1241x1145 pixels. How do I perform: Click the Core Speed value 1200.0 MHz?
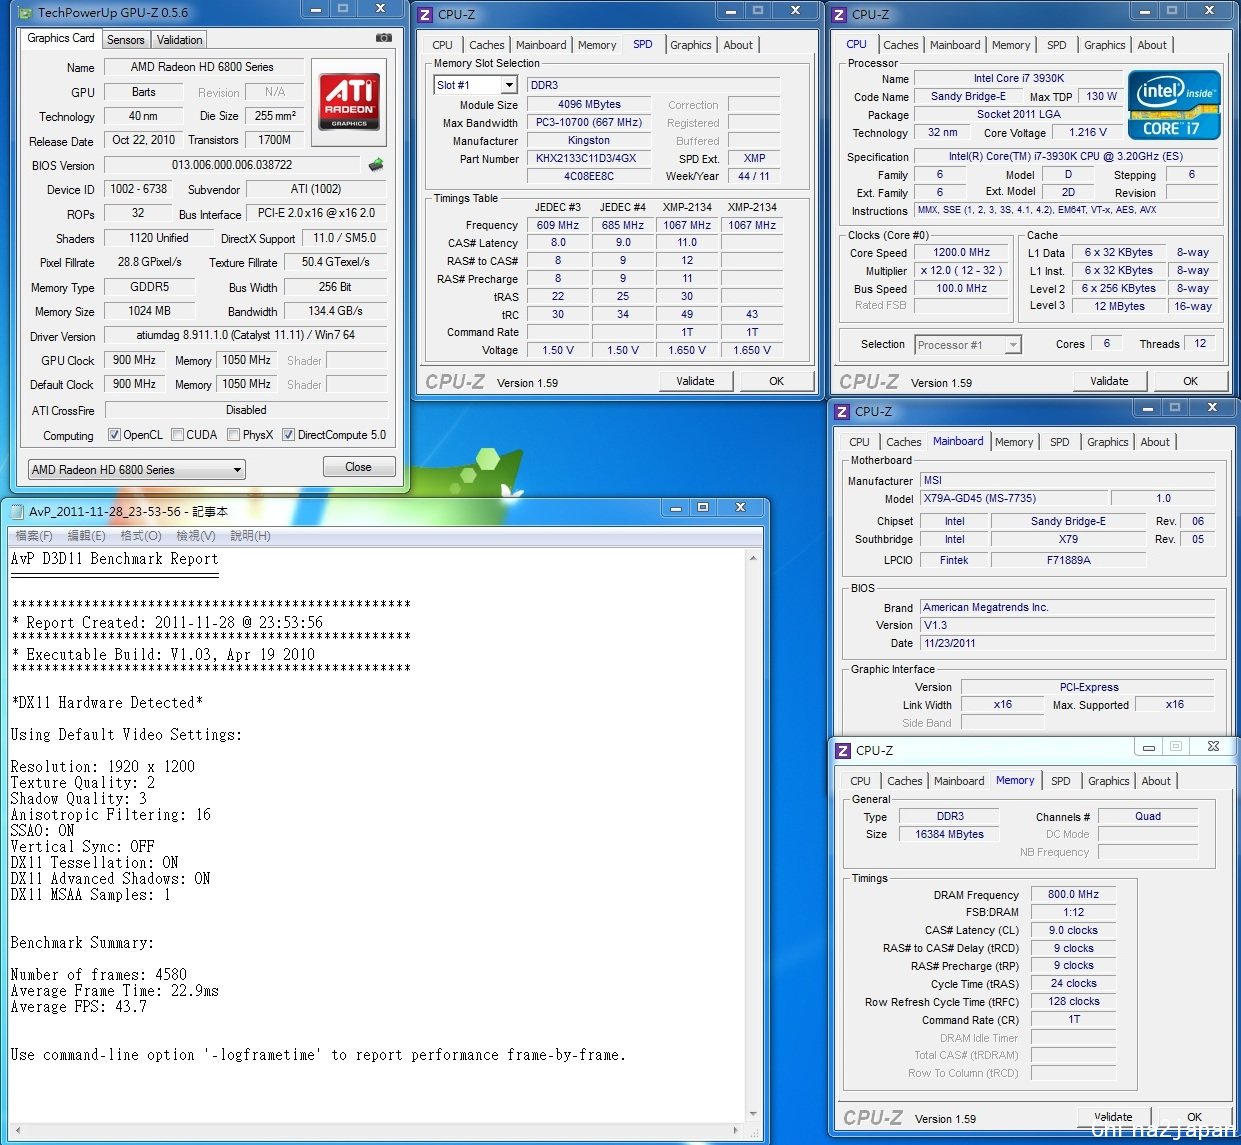click(962, 253)
